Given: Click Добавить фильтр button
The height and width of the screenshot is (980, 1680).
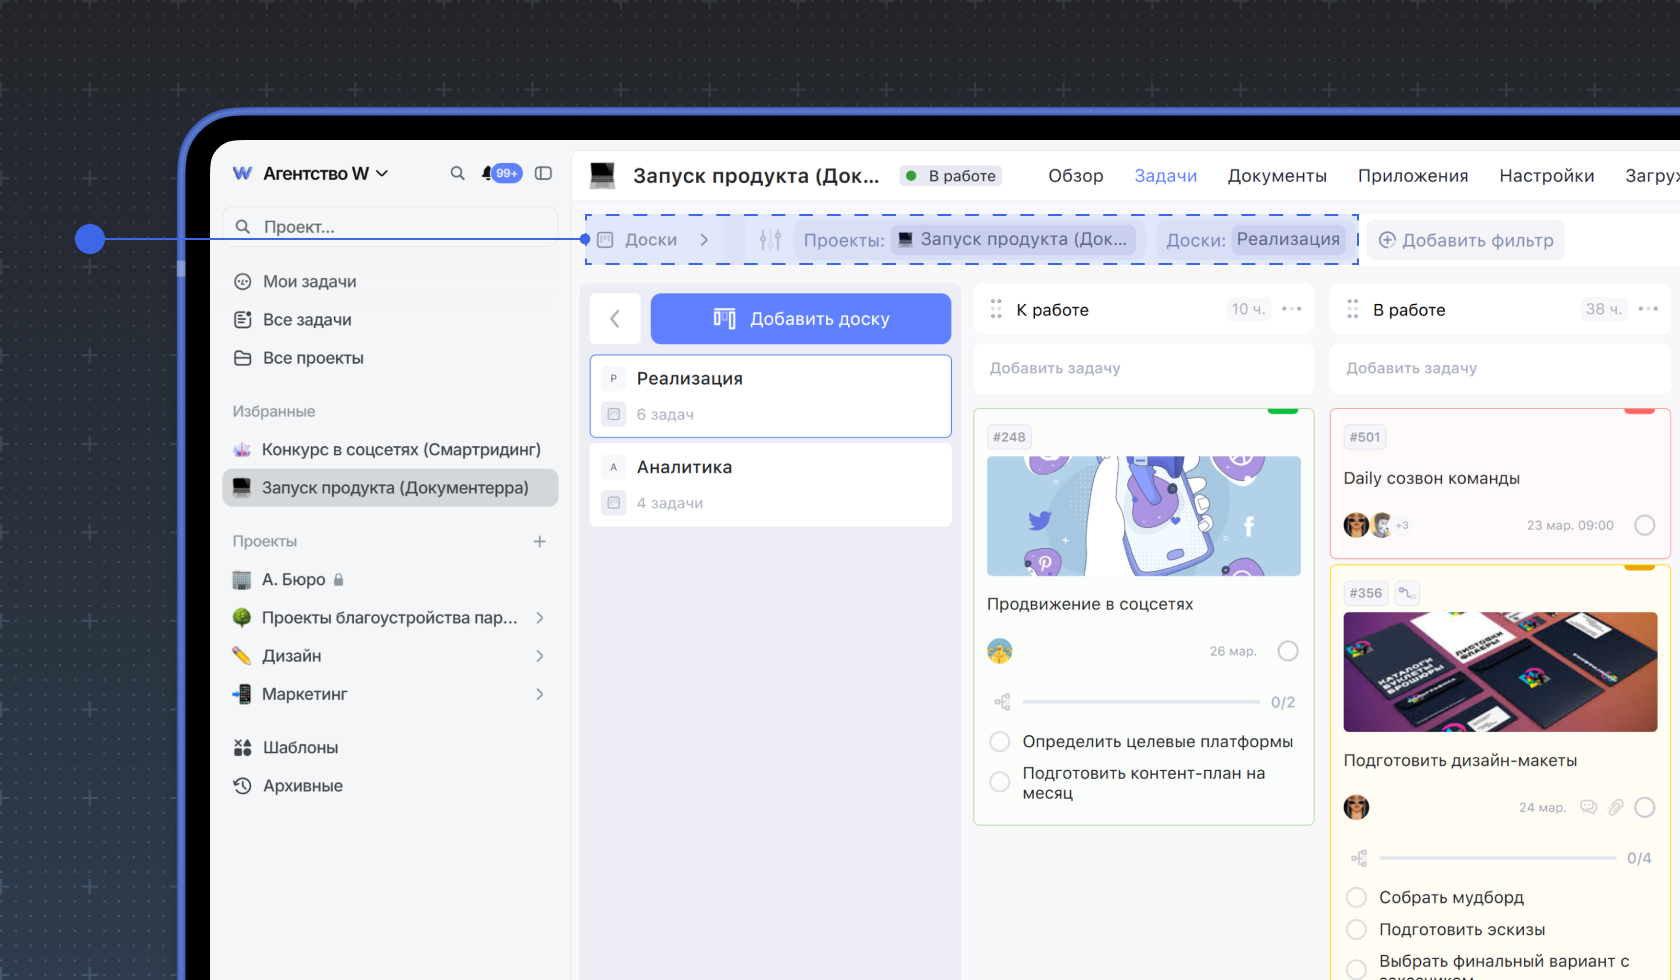Looking at the screenshot, I should click(x=1466, y=240).
